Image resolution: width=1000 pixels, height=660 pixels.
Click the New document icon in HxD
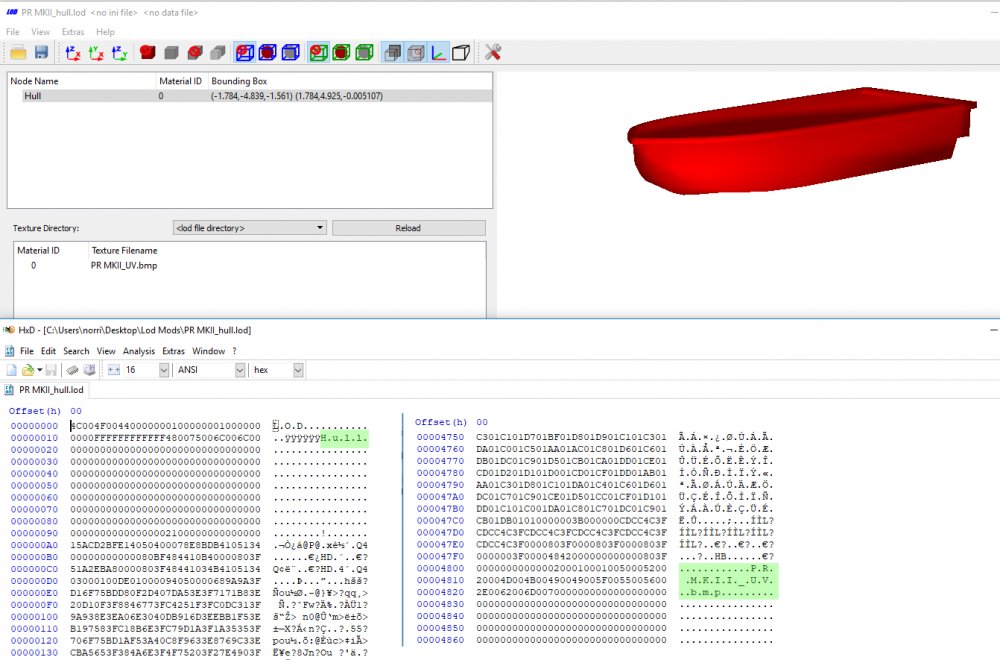(11, 370)
